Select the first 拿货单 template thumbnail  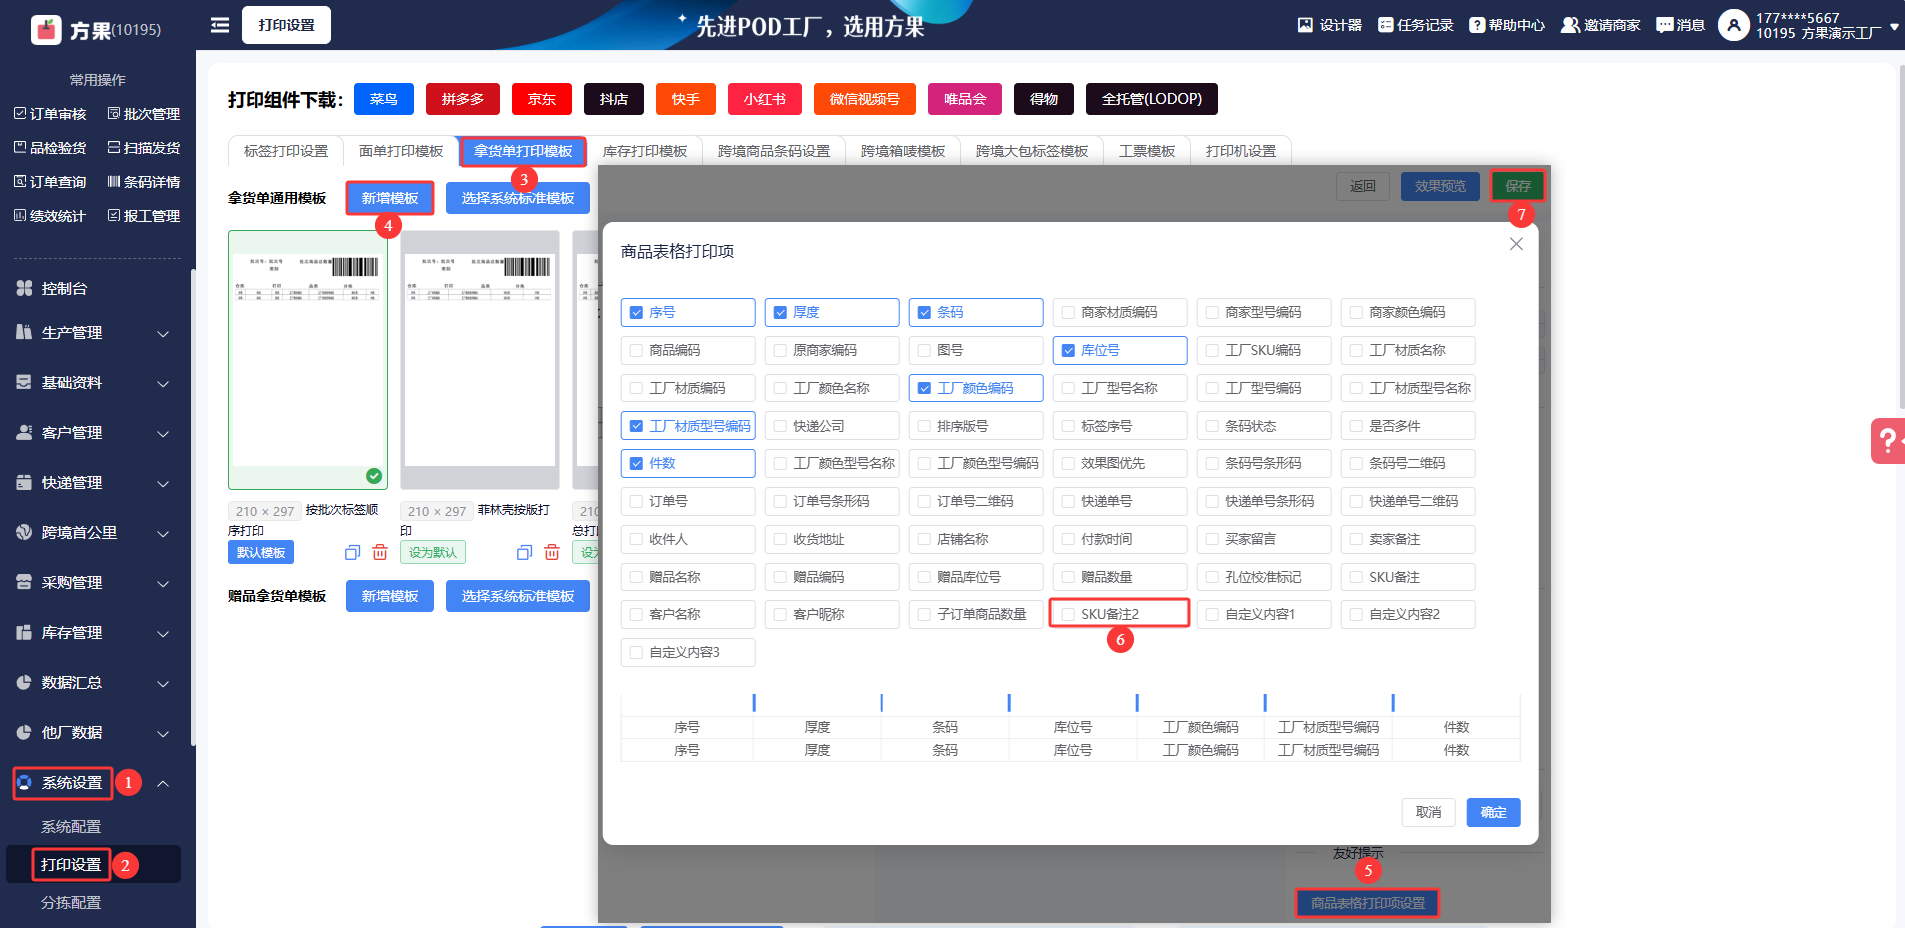click(x=308, y=360)
